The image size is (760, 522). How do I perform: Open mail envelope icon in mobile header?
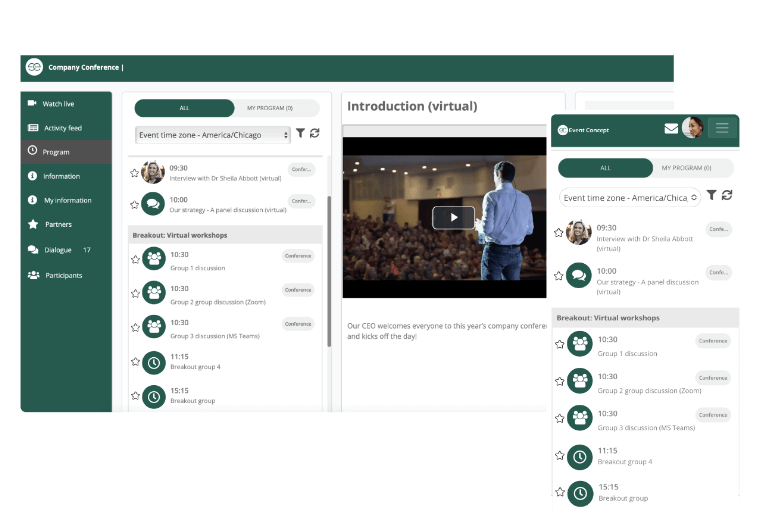(x=671, y=128)
